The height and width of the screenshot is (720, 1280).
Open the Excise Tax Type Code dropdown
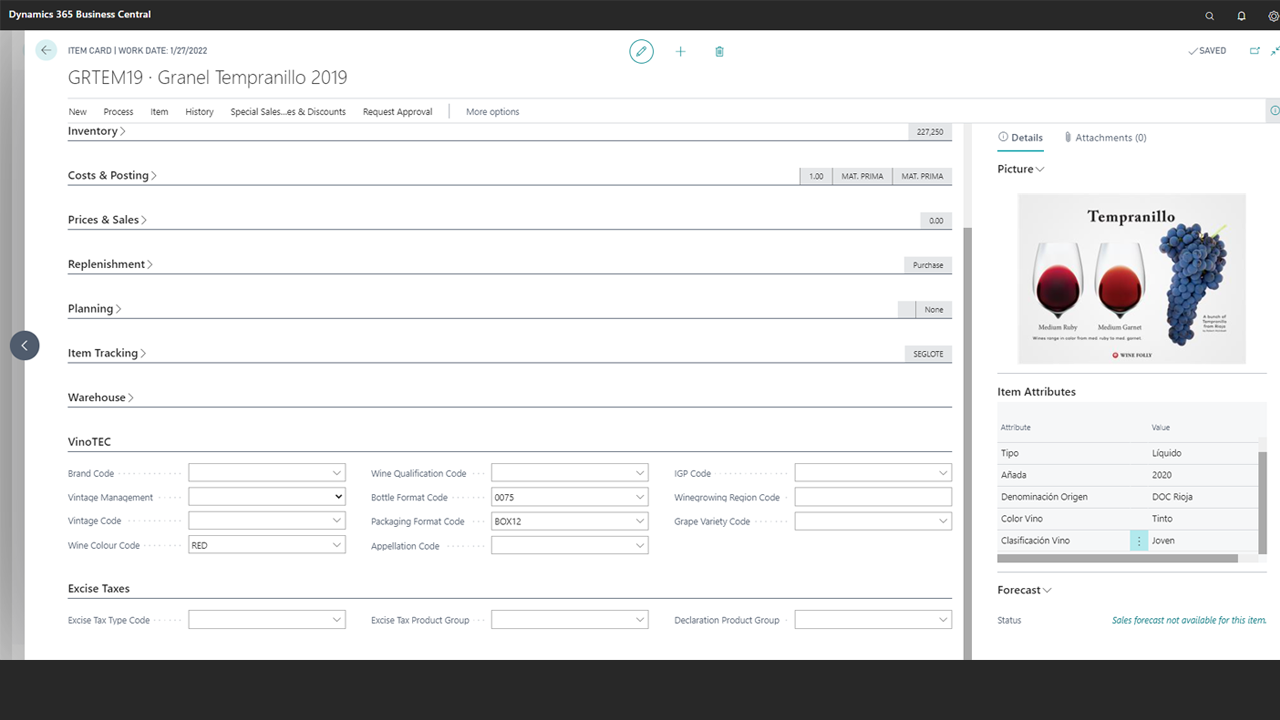click(x=336, y=620)
